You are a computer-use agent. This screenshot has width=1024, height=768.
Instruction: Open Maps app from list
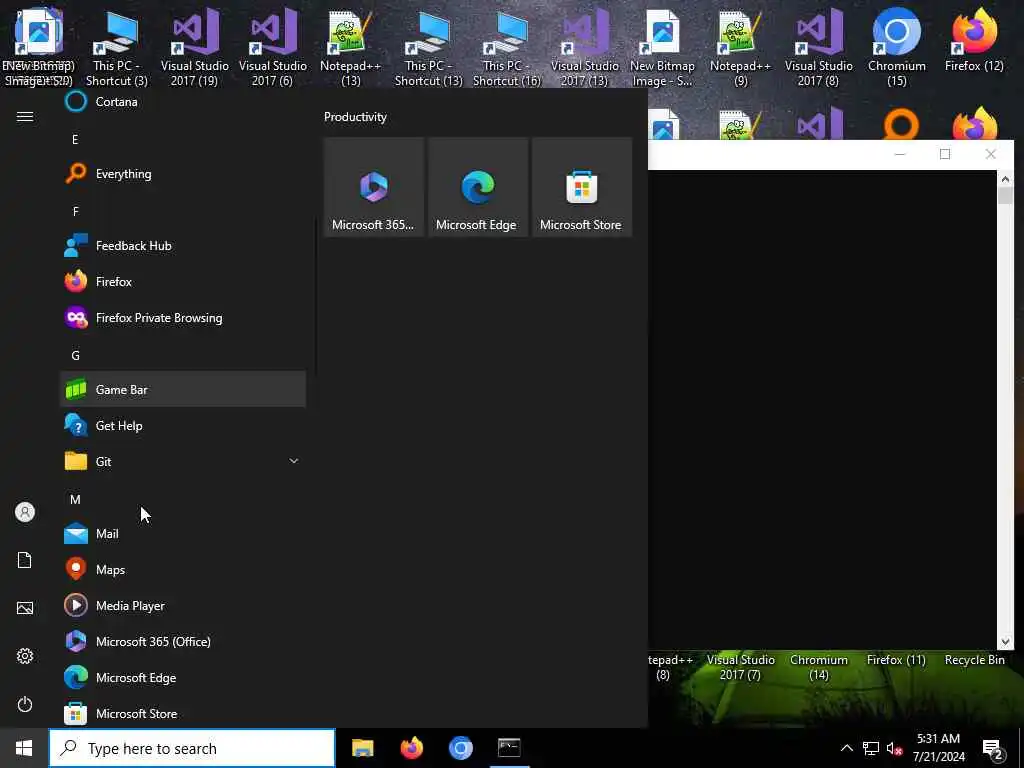[183, 569]
